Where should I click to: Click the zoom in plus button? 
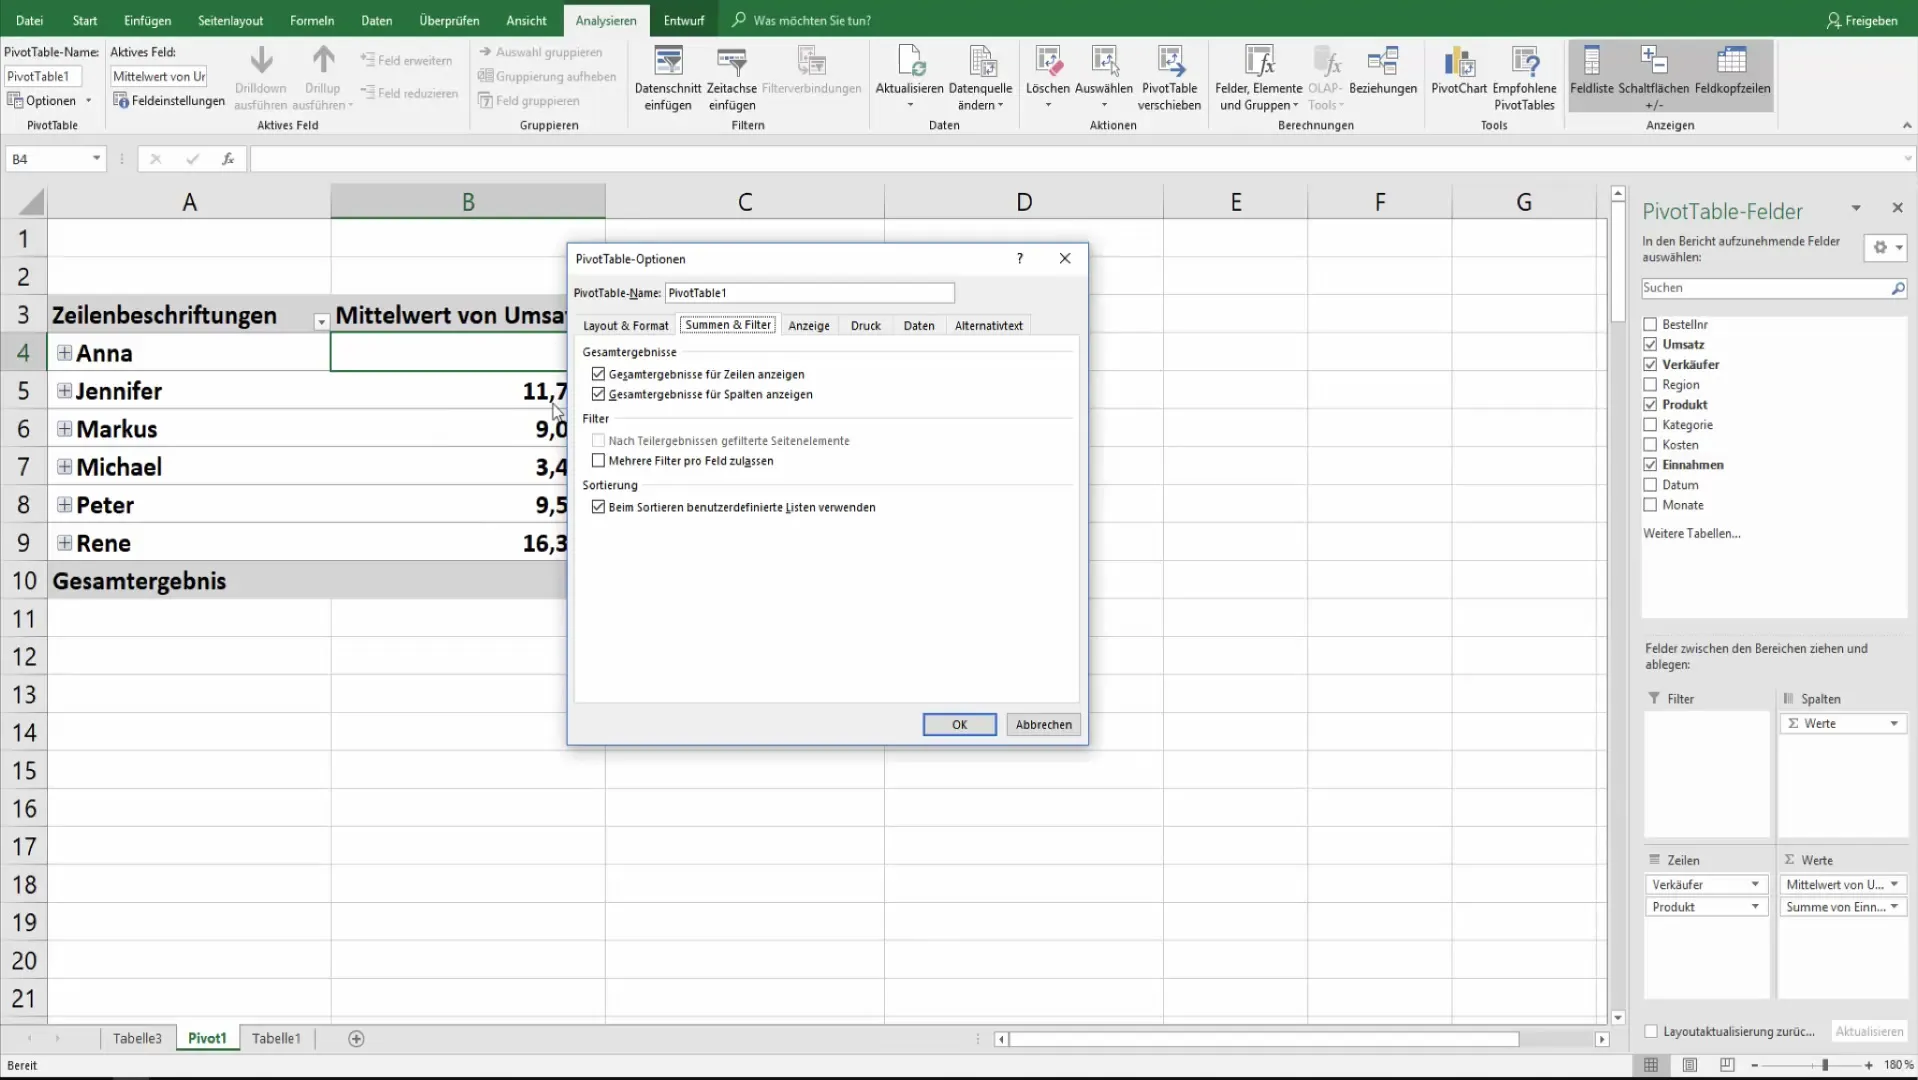point(1869,1065)
